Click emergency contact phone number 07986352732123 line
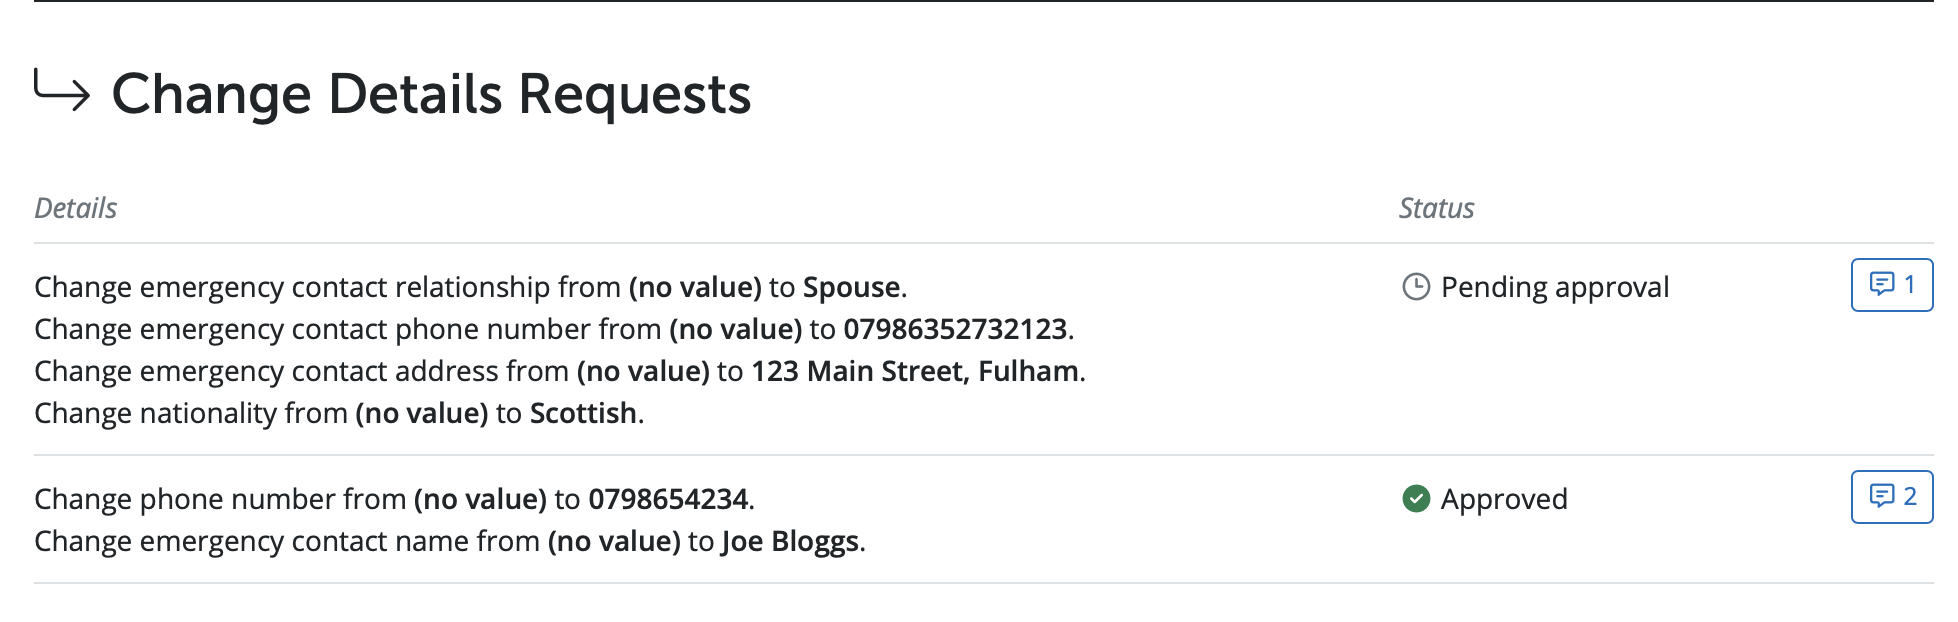1958x622 pixels. click(554, 329)
